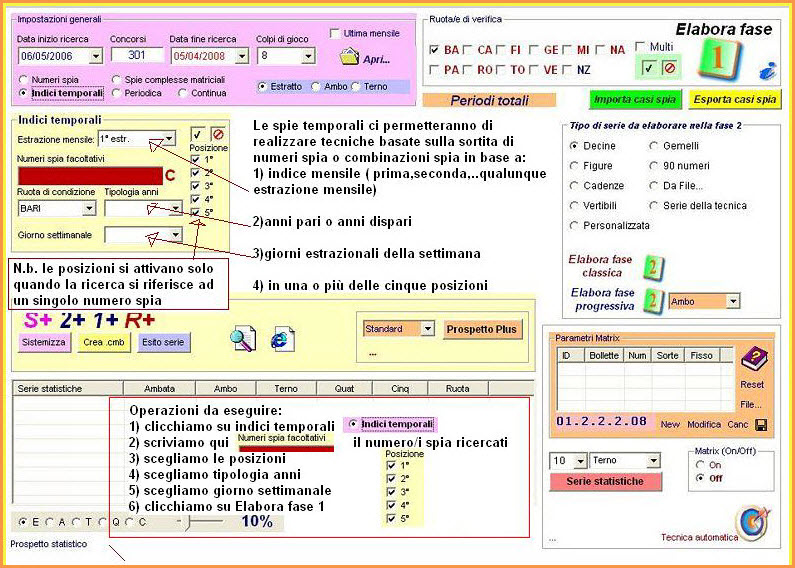Click the Sorte column header in Matrix
The height and width of the screenshot is (568, 795).
[x=667, y=356]
